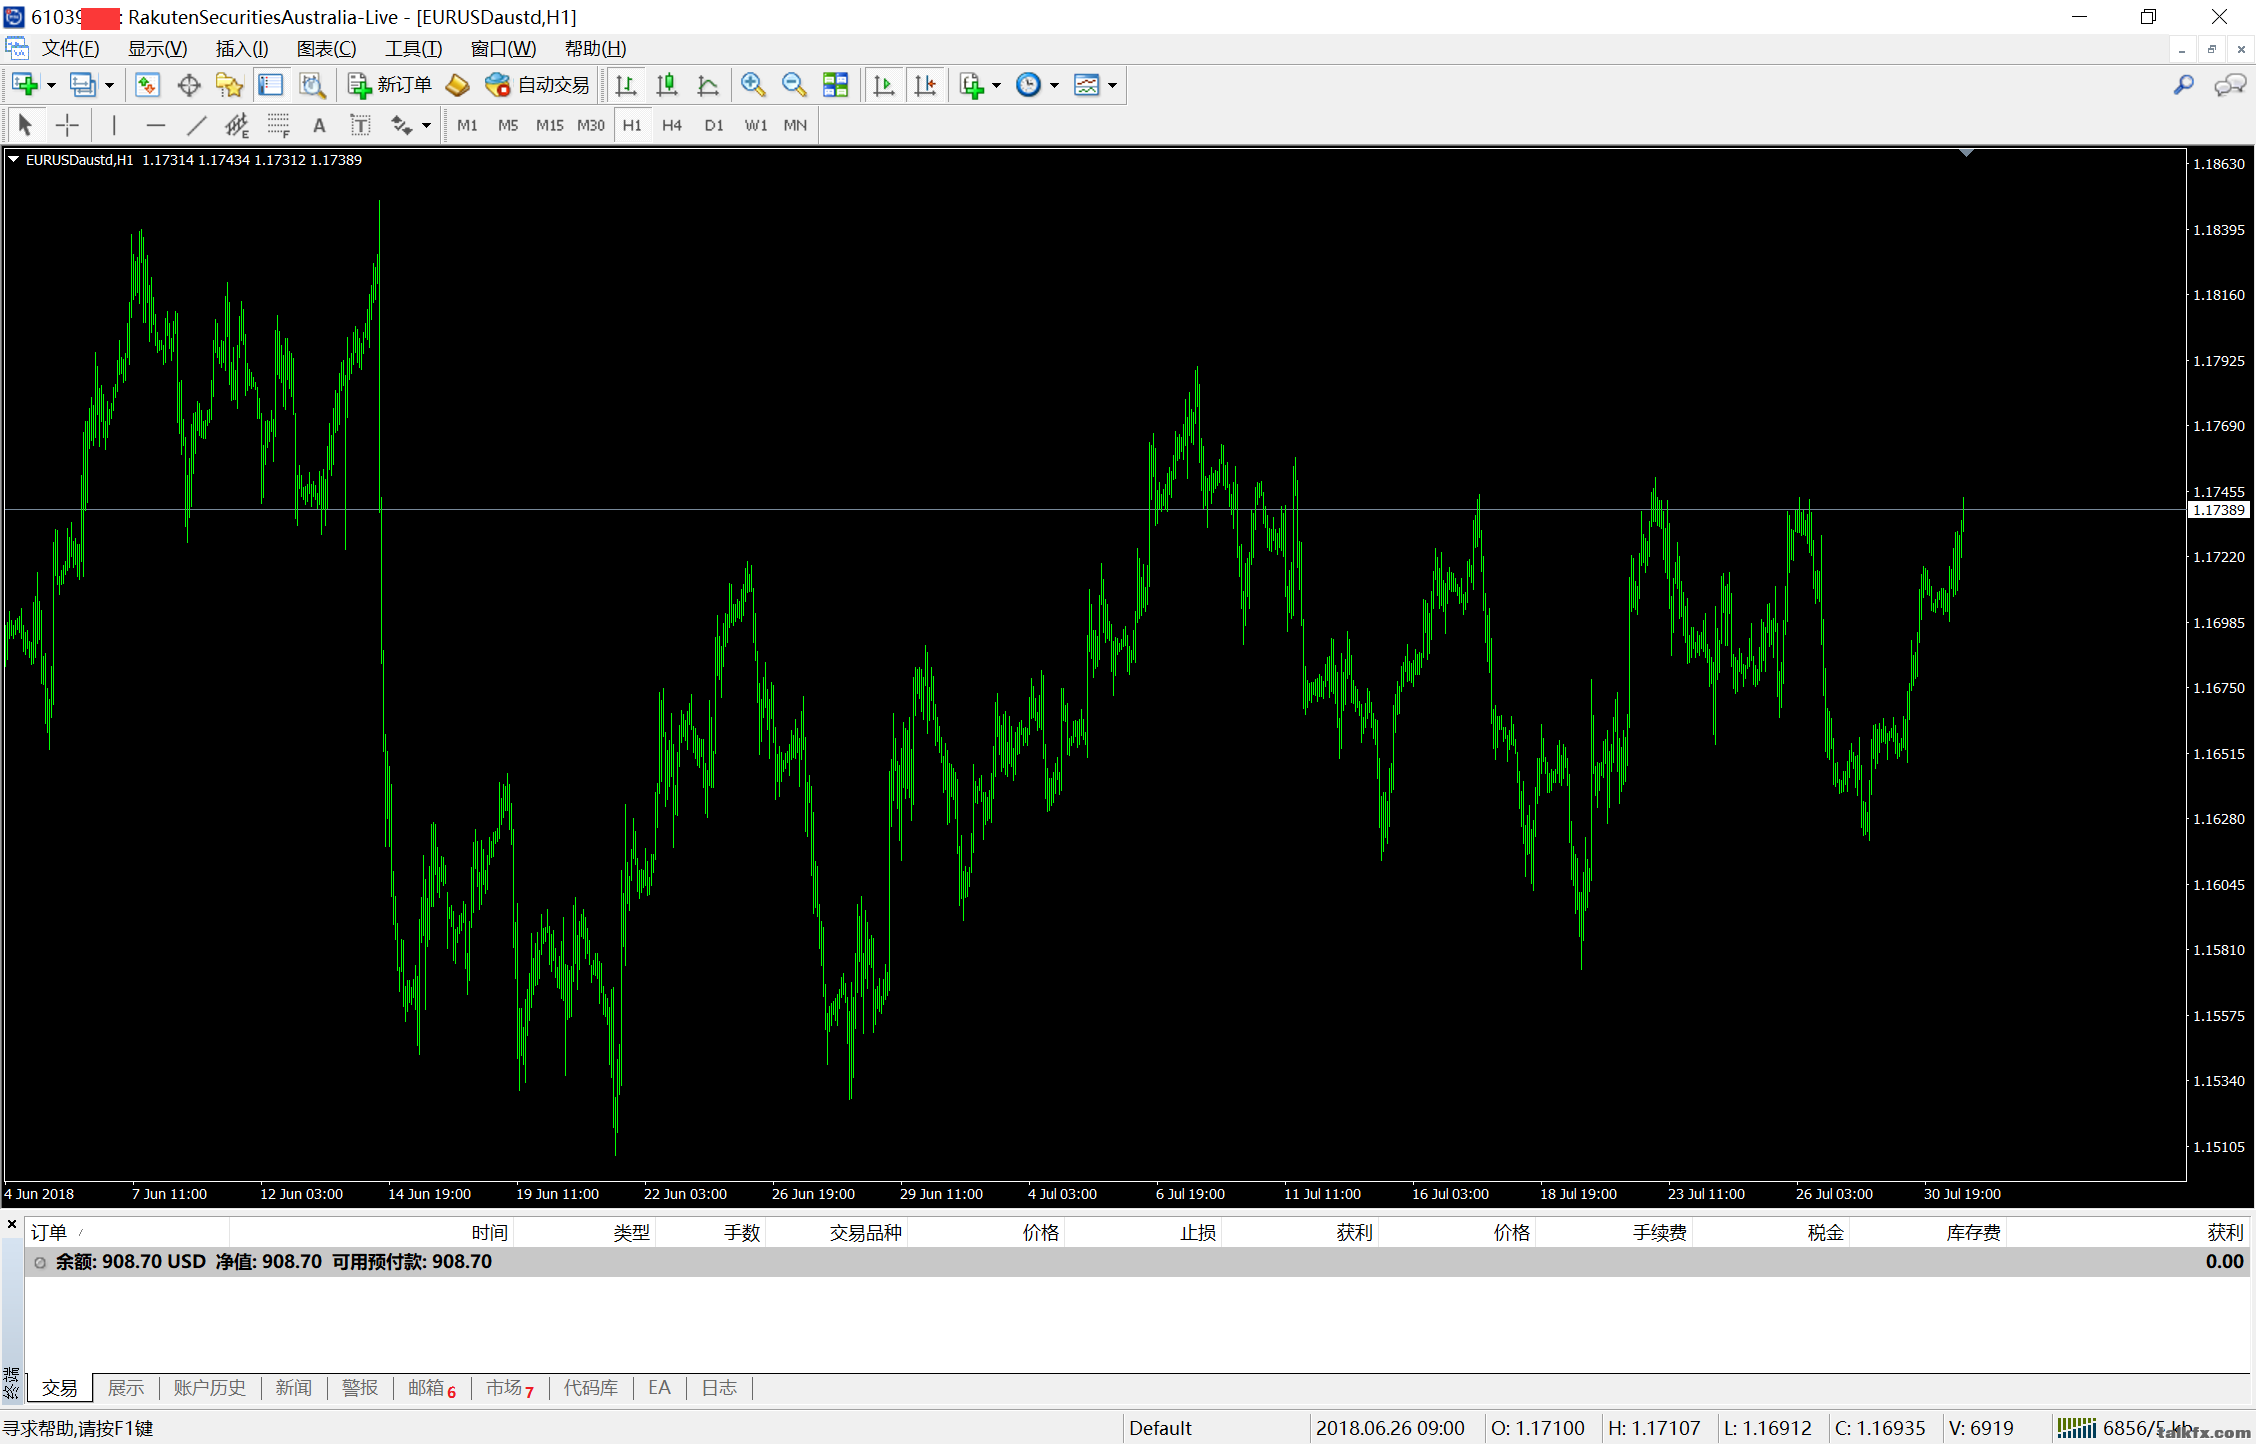Toggle the Navigator star folder icon
This screenshot has height=1444, width=2256.
pyautogui.click(x=229, y=85)
